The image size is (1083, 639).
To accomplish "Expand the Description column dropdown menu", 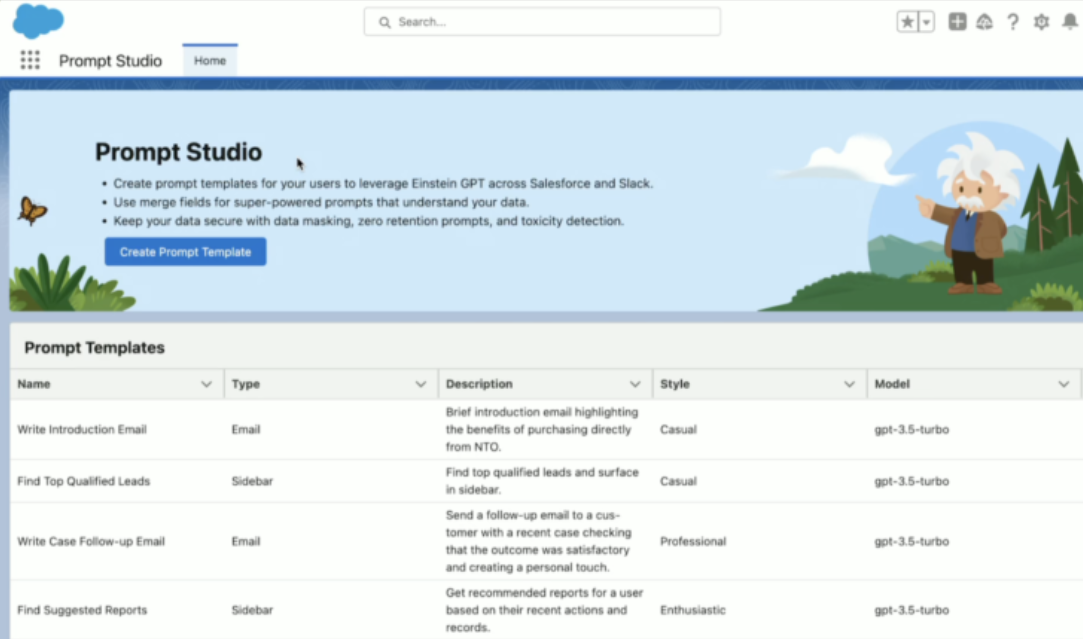I will (x=635, y=384).
